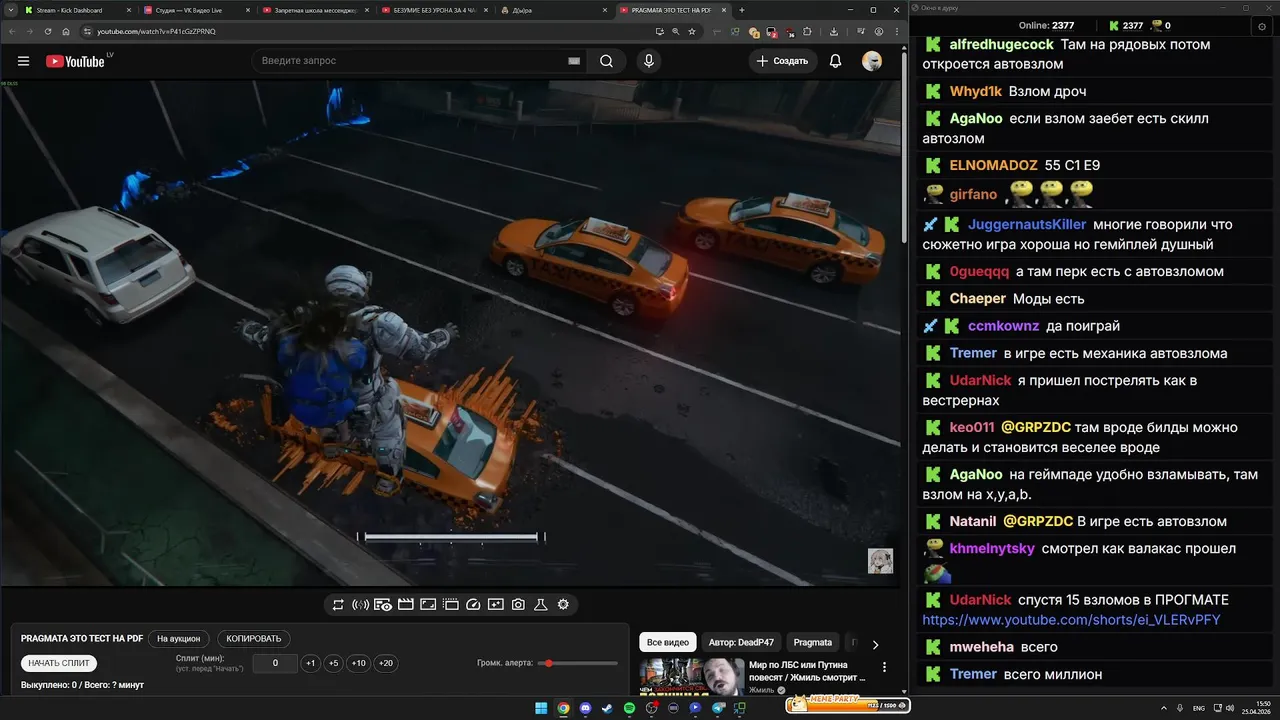This screenshot has width=1280, height=720.
Task: Switch to the Запретная школа мессенджер tab
Action: coord(314,10)
